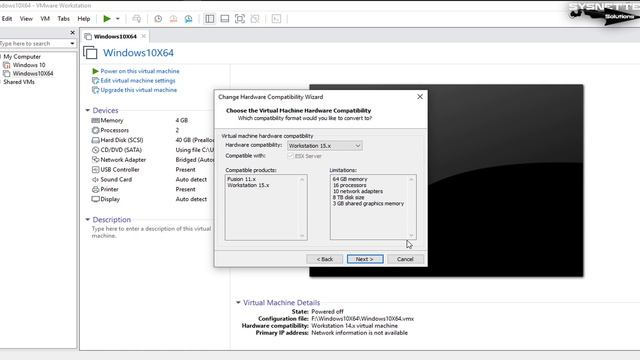
Task: Open the View menu
Action: pyautogui.click(x=26, y=19)
